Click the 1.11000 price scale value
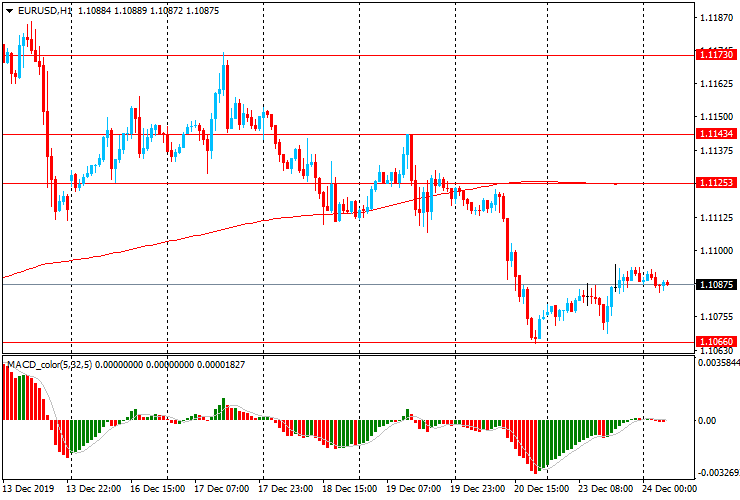 point(717,251)
